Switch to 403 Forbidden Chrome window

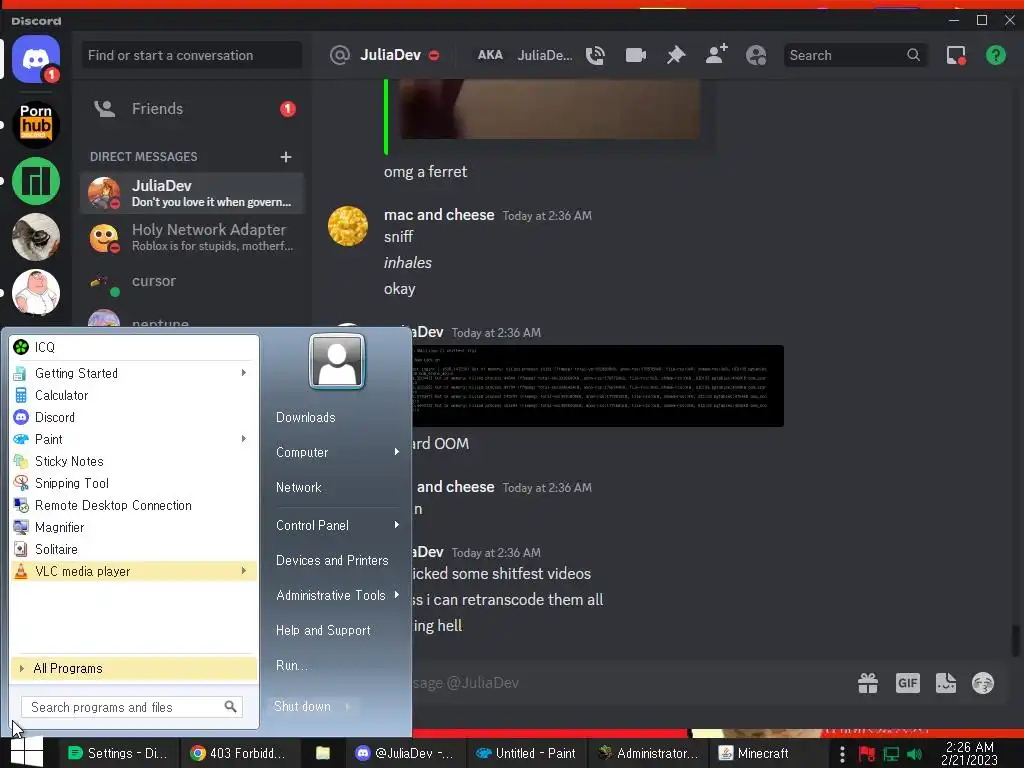coord(238,753)
